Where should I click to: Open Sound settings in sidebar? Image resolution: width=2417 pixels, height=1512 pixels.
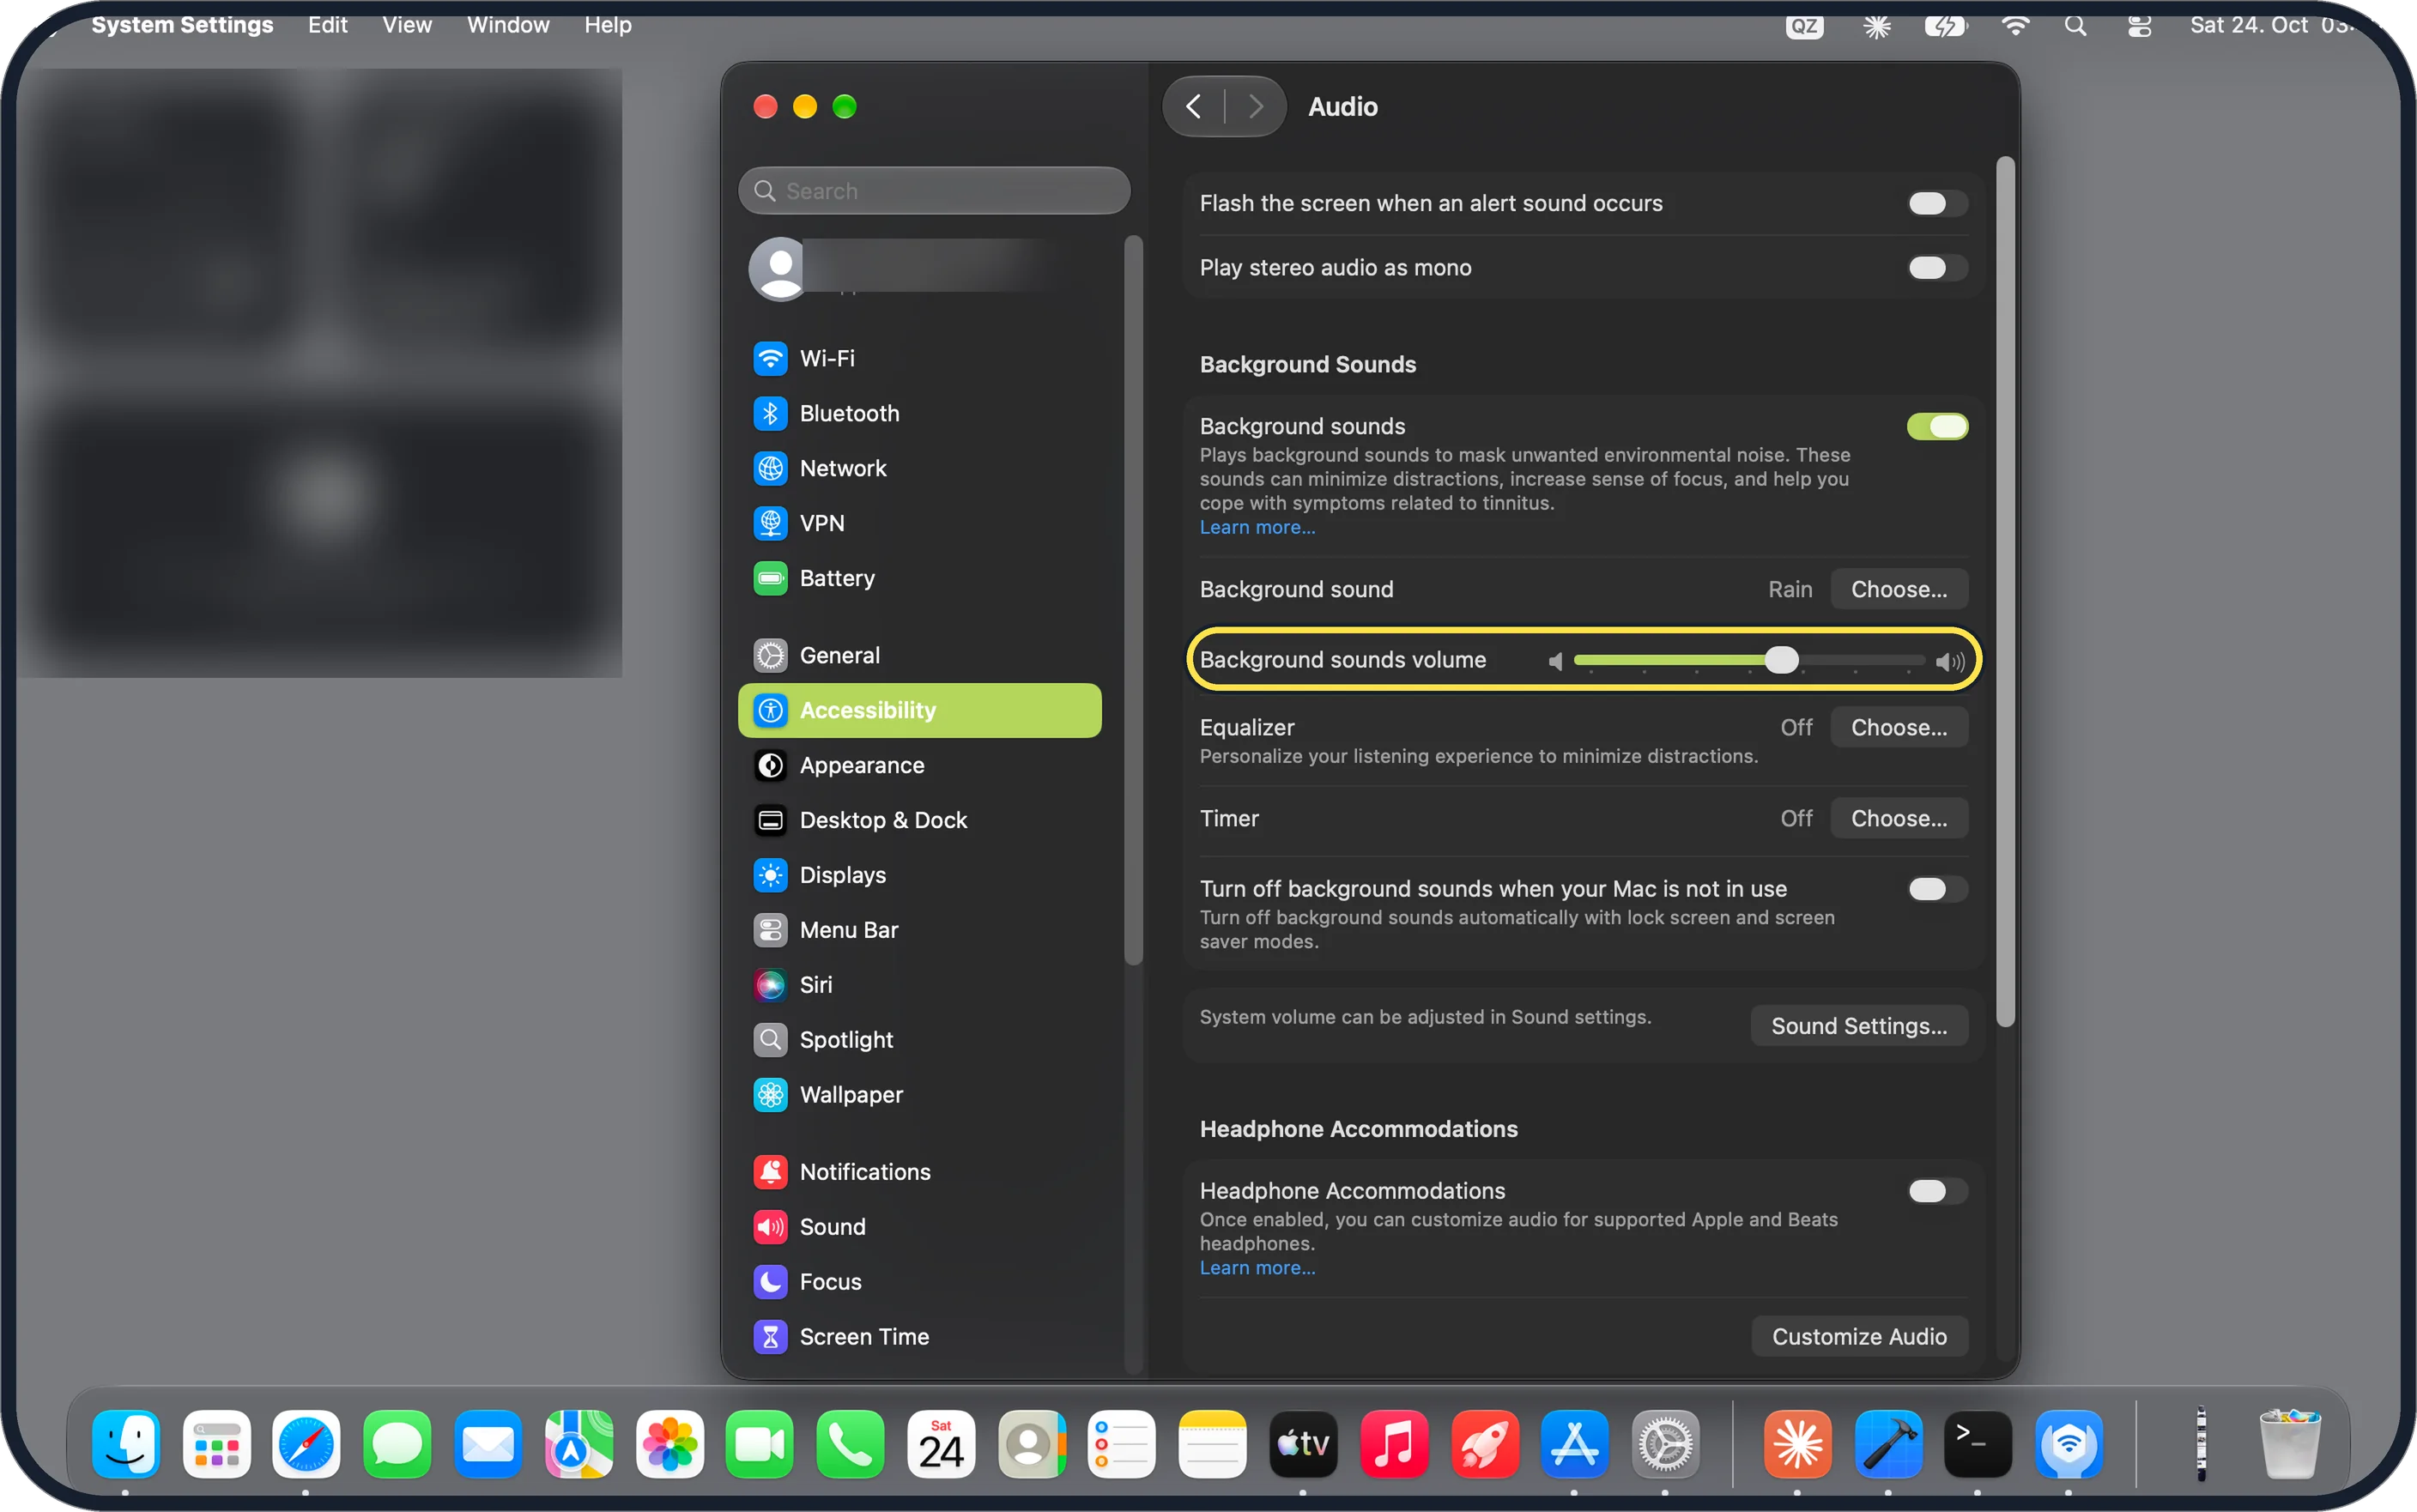tap(919, 1227)
